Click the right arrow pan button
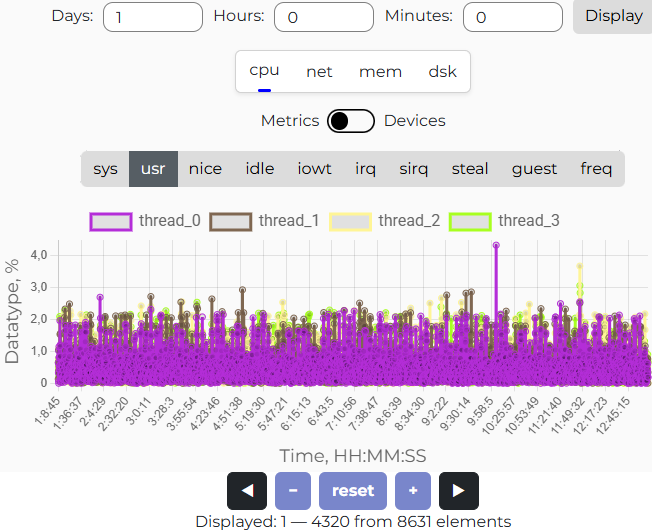The image size is (652, 530). click(x=459, y=491)
